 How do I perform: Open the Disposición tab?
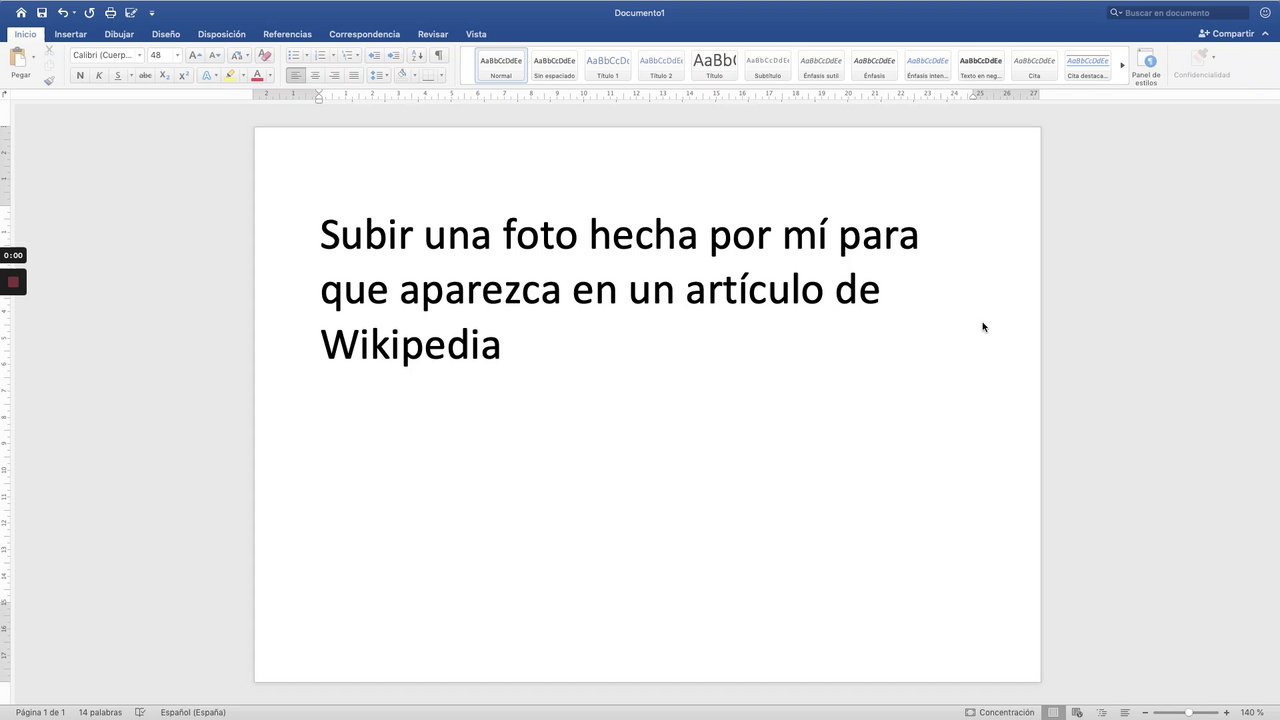(221, 34)
